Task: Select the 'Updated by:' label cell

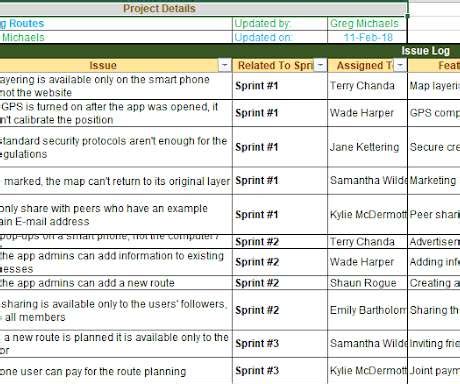Action: click(x=280, y=24)
